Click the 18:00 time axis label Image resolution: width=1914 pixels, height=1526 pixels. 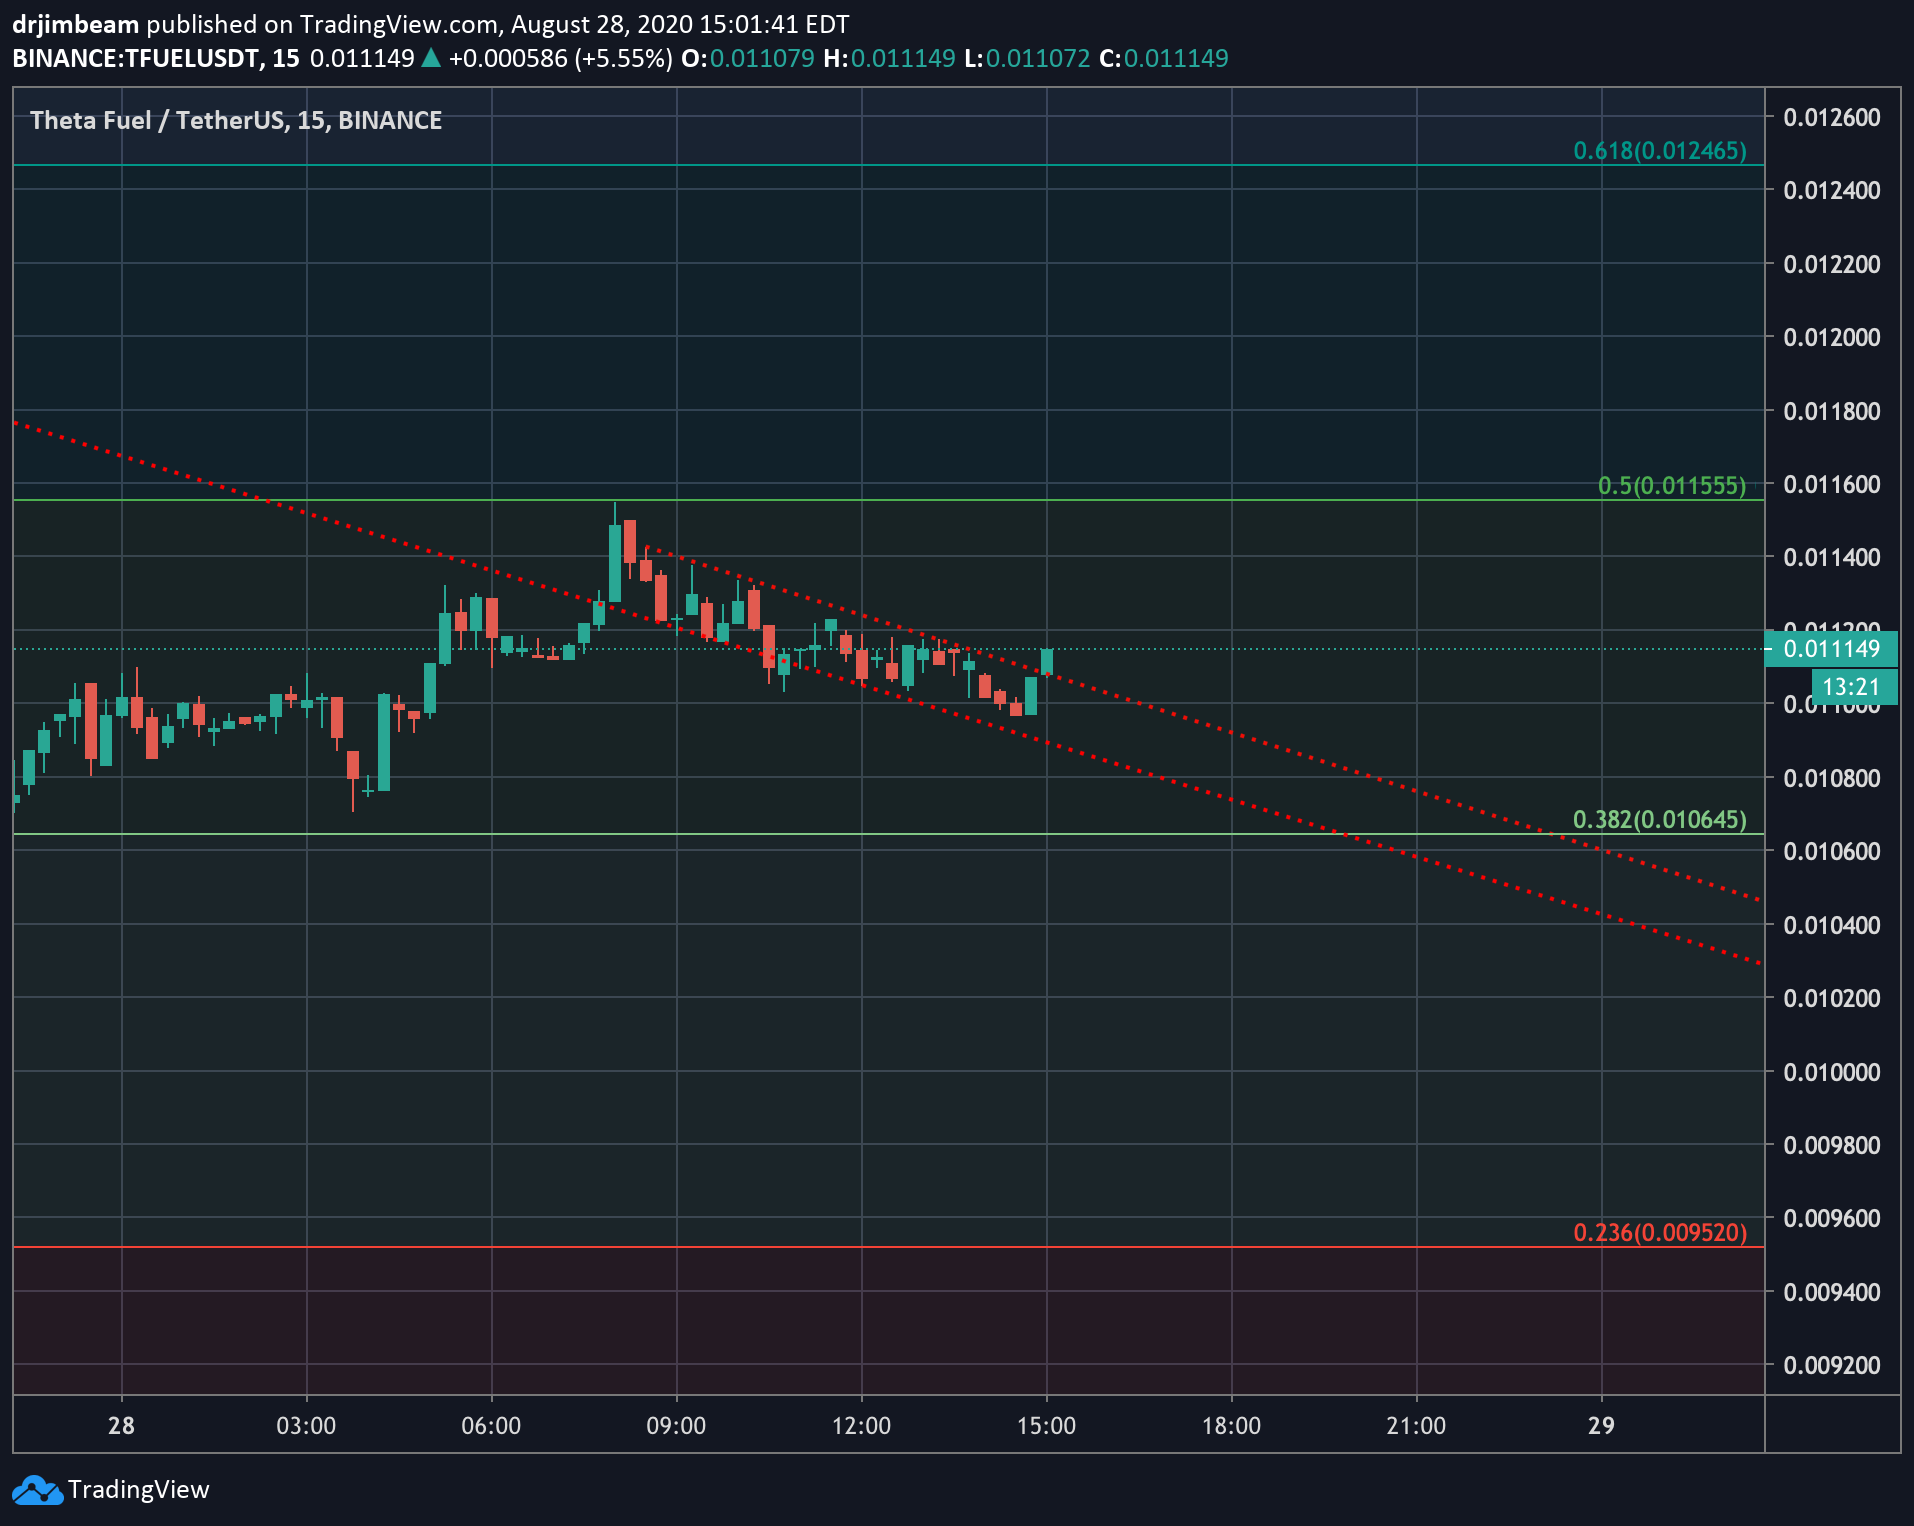1231,1426
